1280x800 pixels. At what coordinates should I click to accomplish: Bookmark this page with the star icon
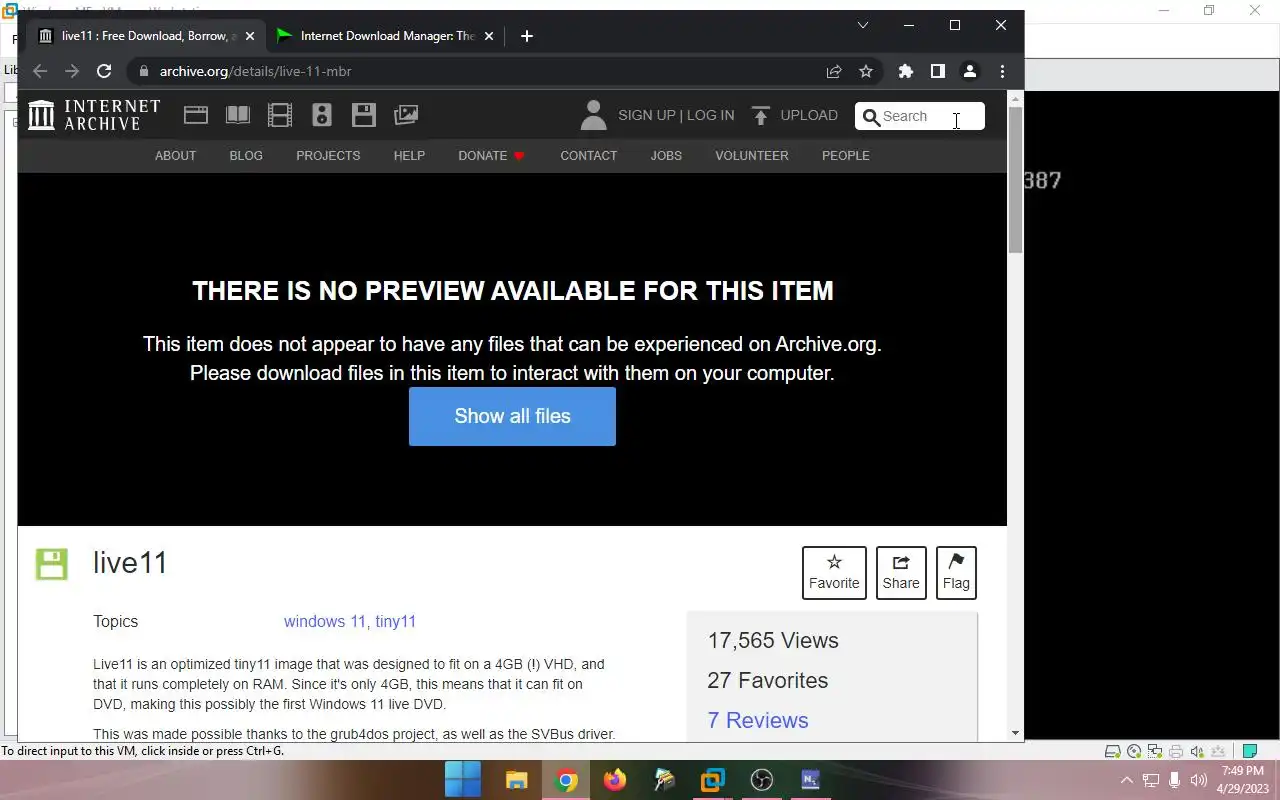point(866,71)
